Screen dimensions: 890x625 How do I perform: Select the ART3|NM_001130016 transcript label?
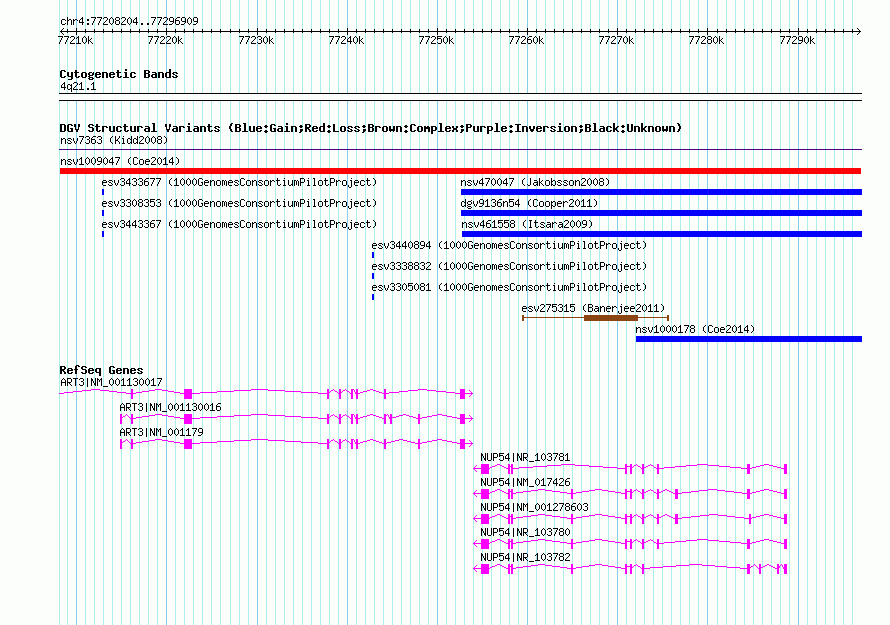pos(170,408)
